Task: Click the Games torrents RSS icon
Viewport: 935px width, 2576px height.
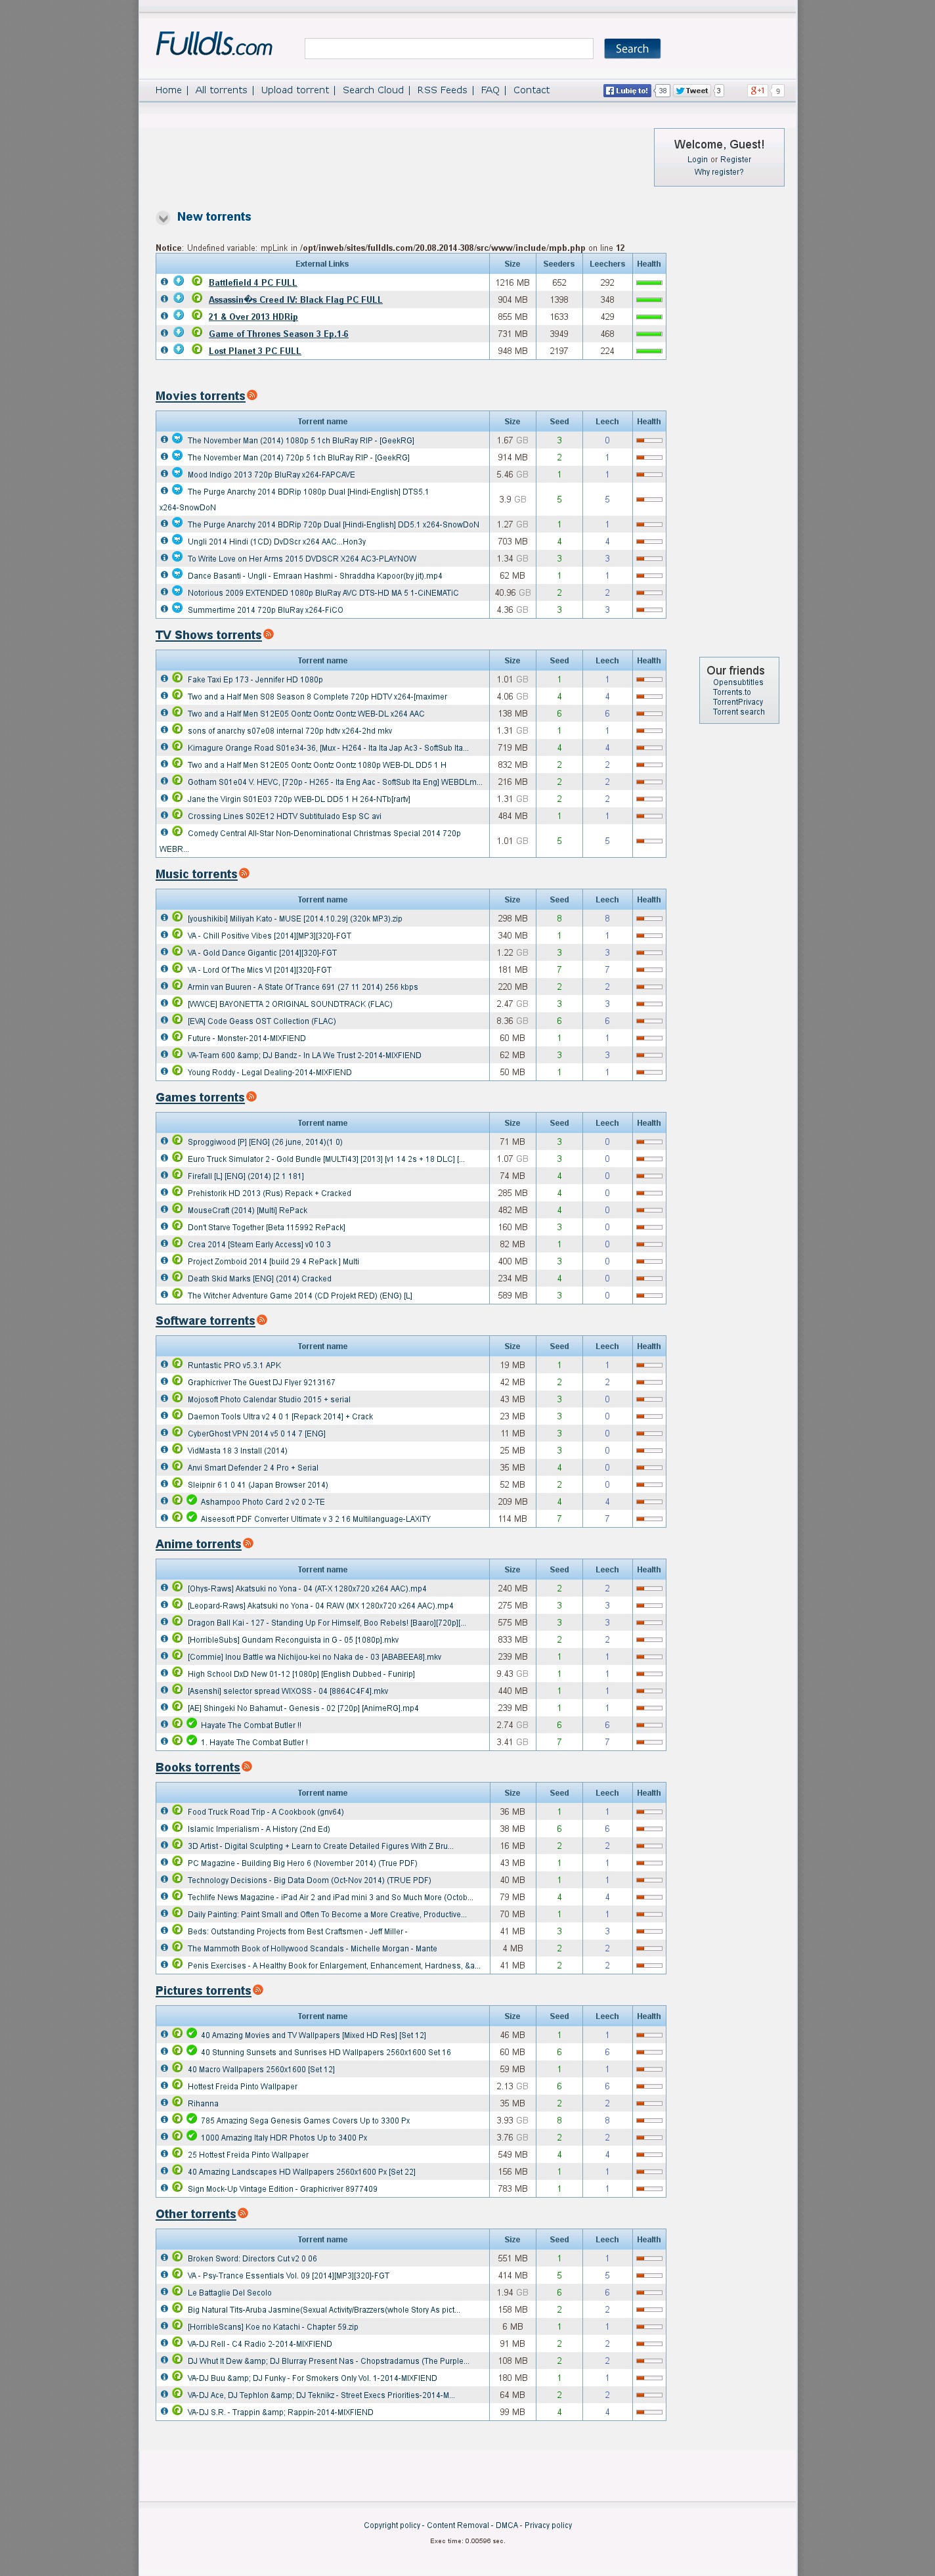Action: [x=251, y=1096]
